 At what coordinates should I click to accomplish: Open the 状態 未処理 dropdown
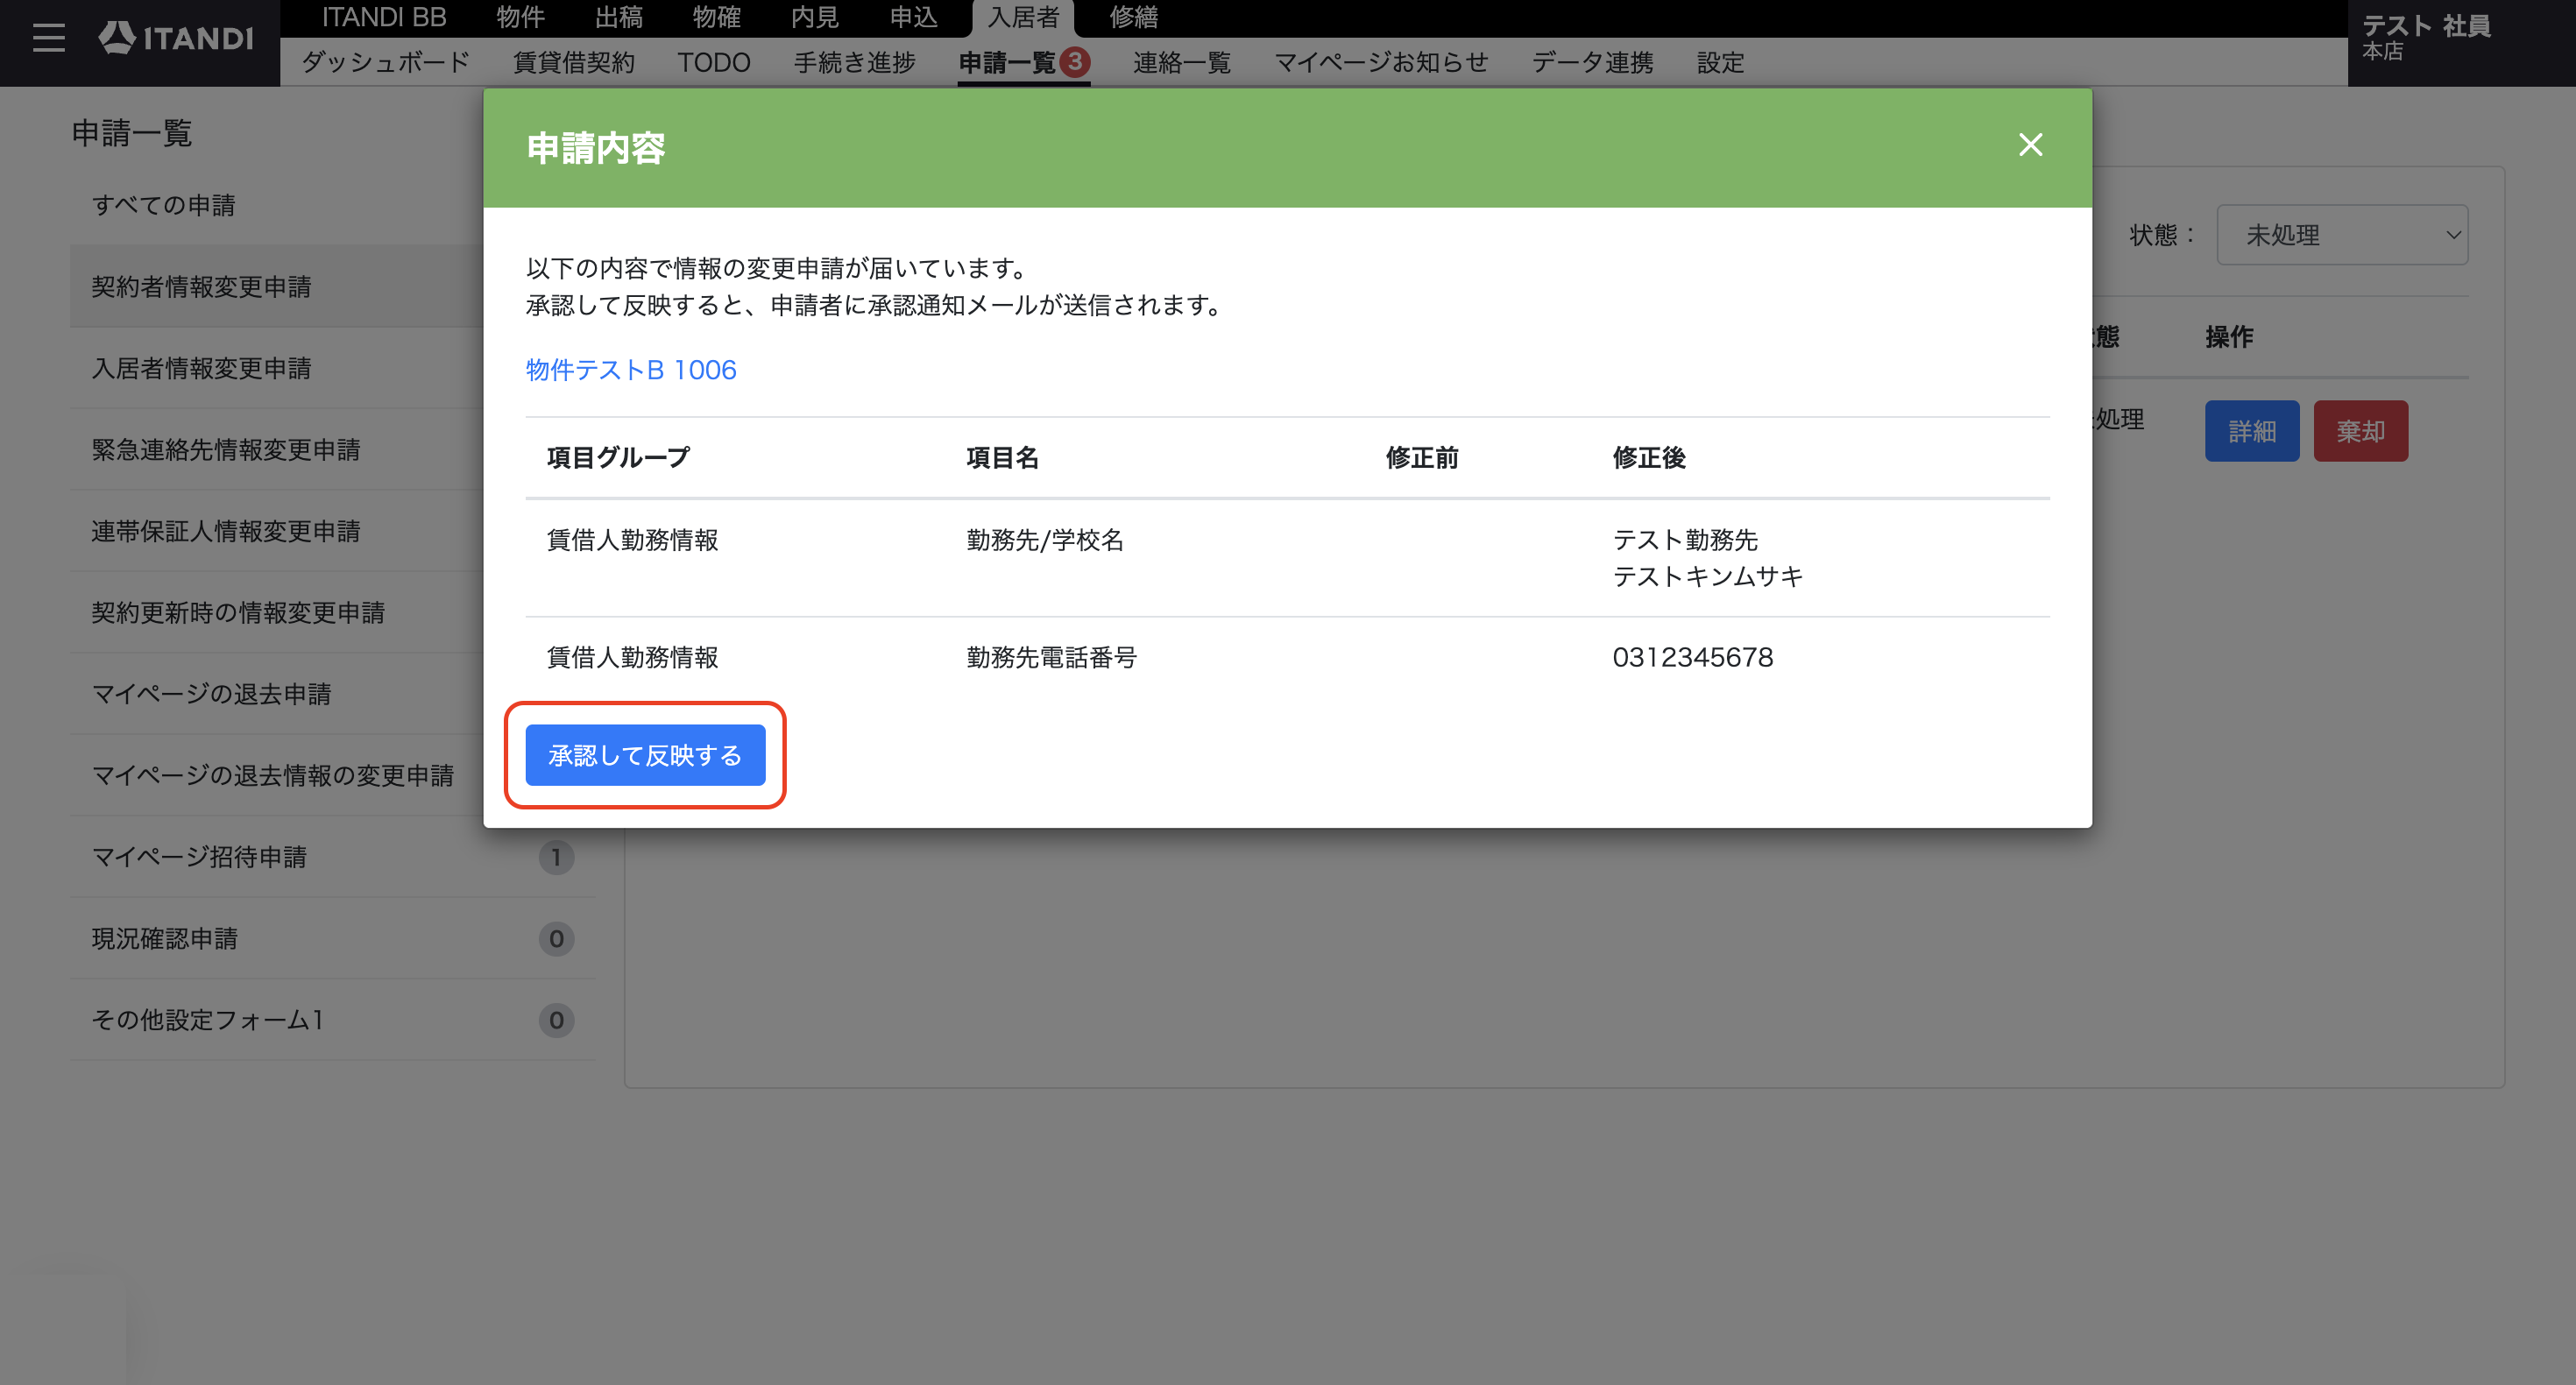2342,235
